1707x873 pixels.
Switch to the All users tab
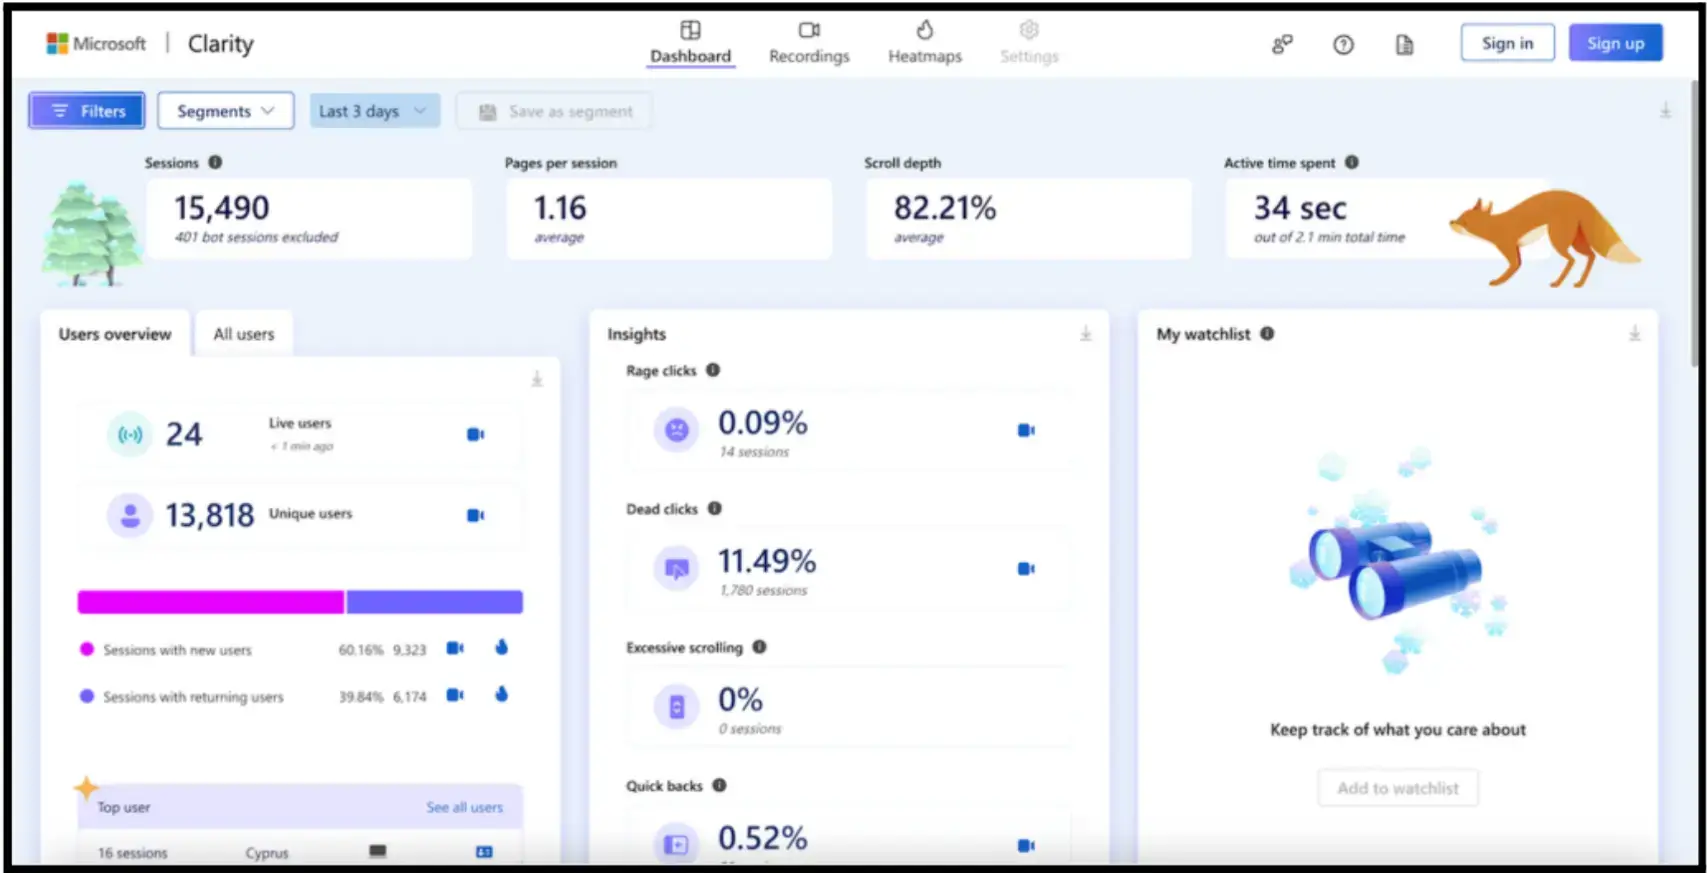pos(243,334)
